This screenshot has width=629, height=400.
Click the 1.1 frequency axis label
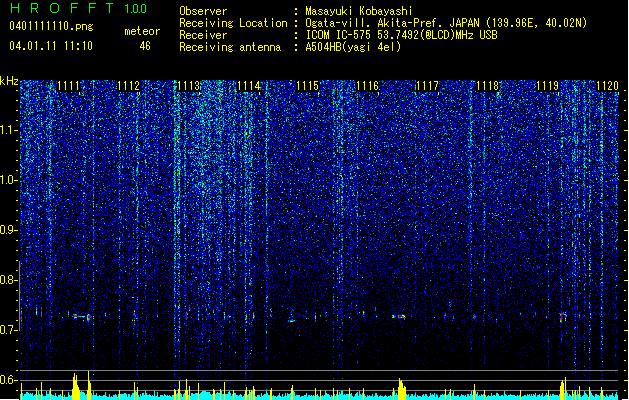tap(9, 130)
